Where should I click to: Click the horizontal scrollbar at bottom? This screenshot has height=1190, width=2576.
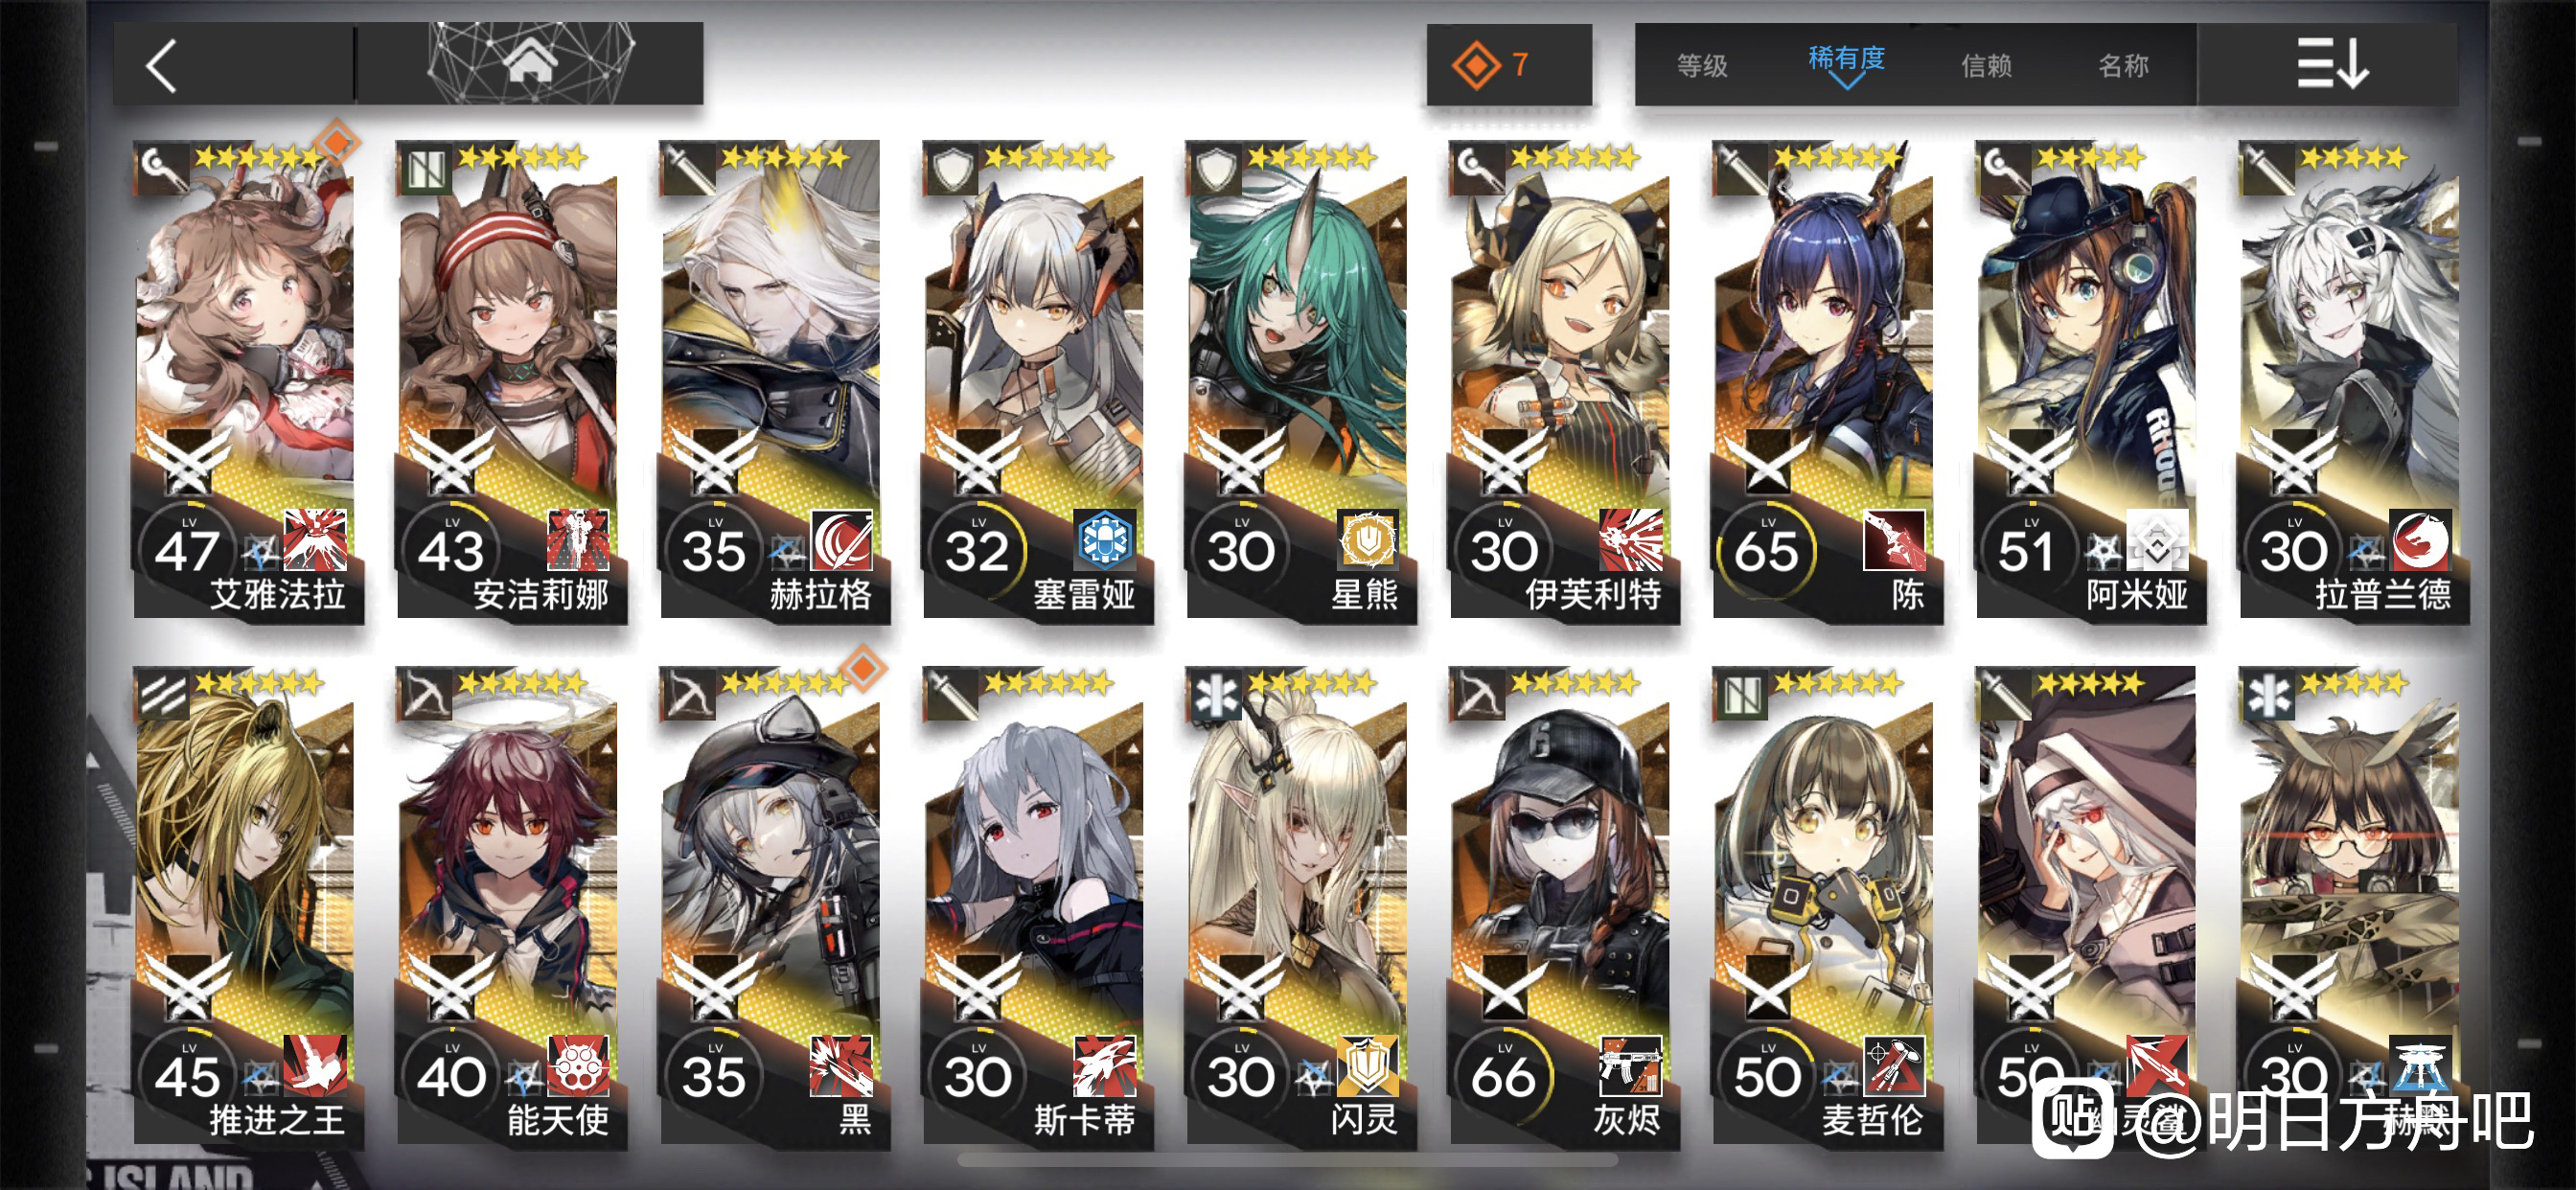tap(1287, 1160)
